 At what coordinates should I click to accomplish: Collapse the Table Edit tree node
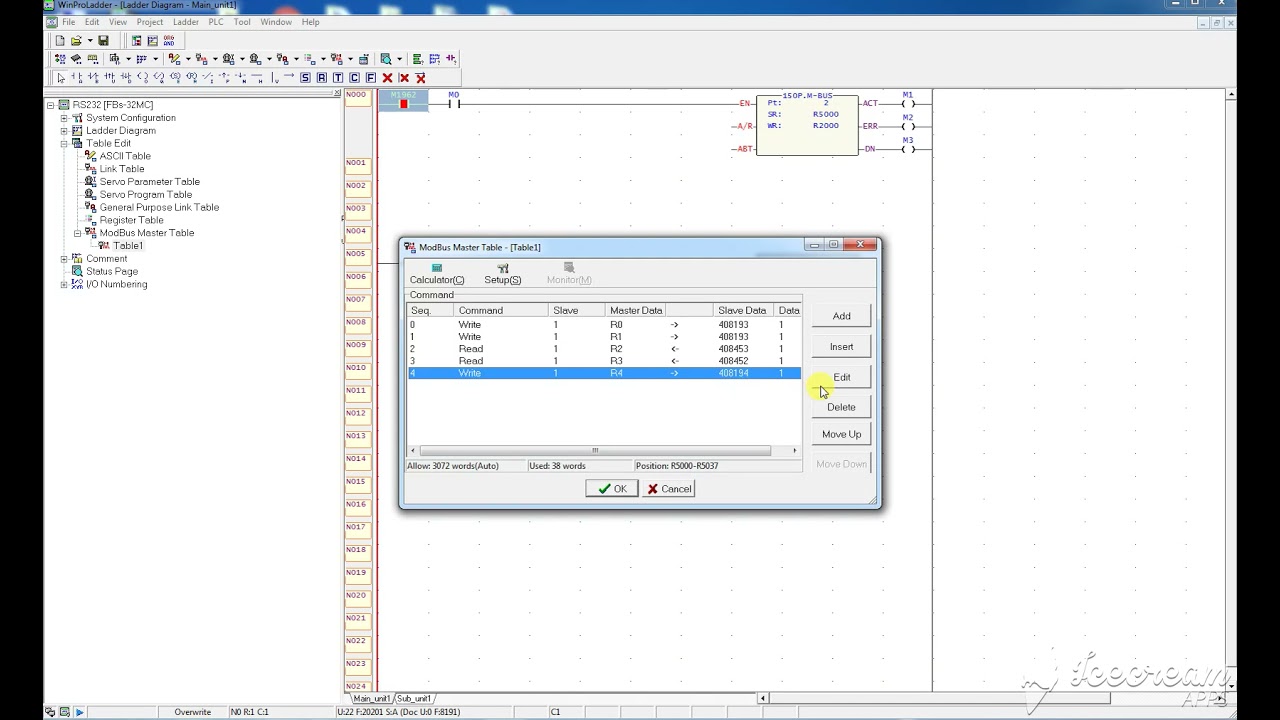click(64, 143)
